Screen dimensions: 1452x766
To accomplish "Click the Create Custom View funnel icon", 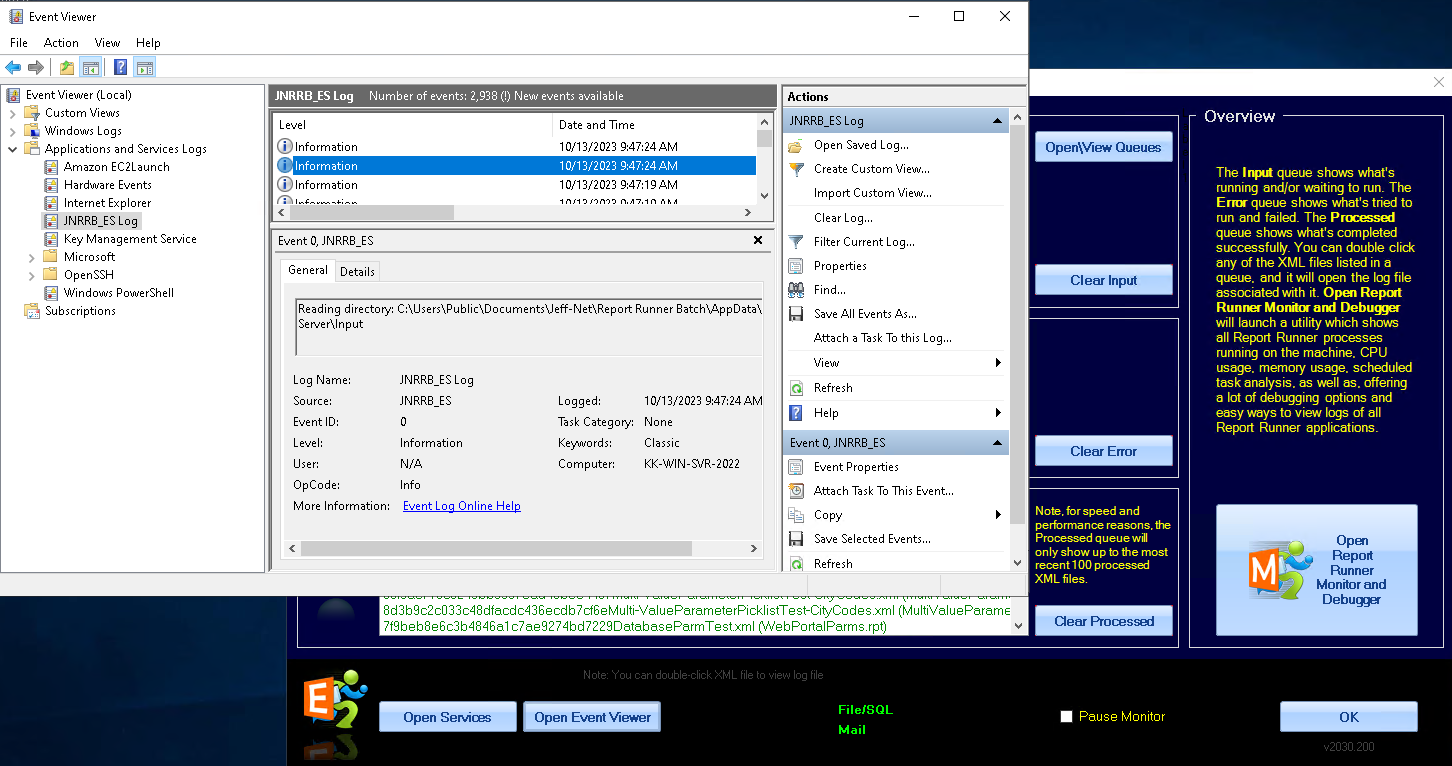I will [x=796, y=169].
